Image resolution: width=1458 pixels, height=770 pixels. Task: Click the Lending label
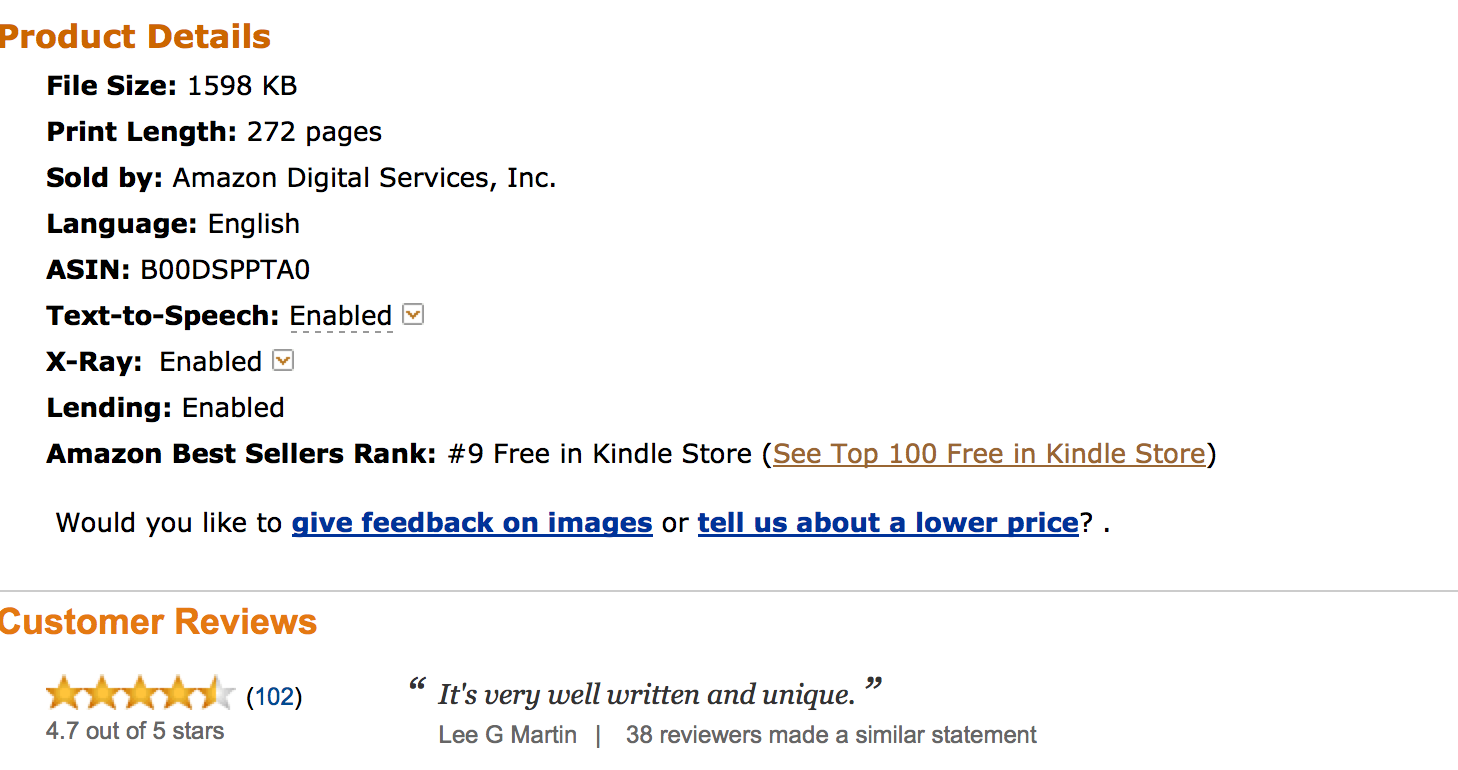point(109,408)
